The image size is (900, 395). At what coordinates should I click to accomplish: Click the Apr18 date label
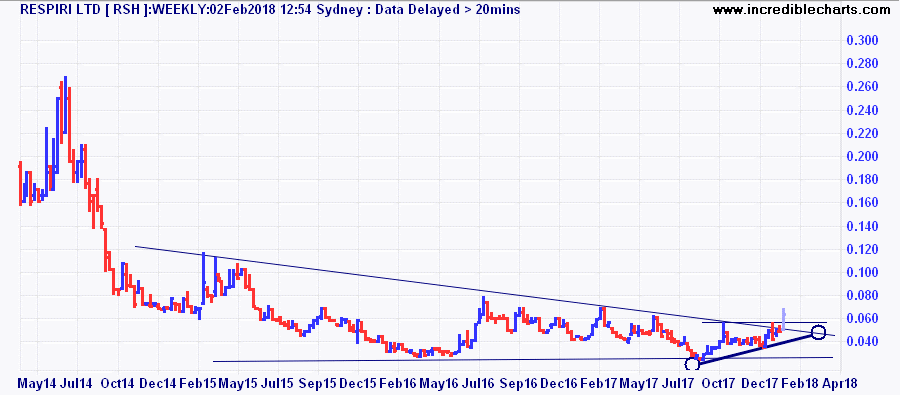(x=841, y=383)
